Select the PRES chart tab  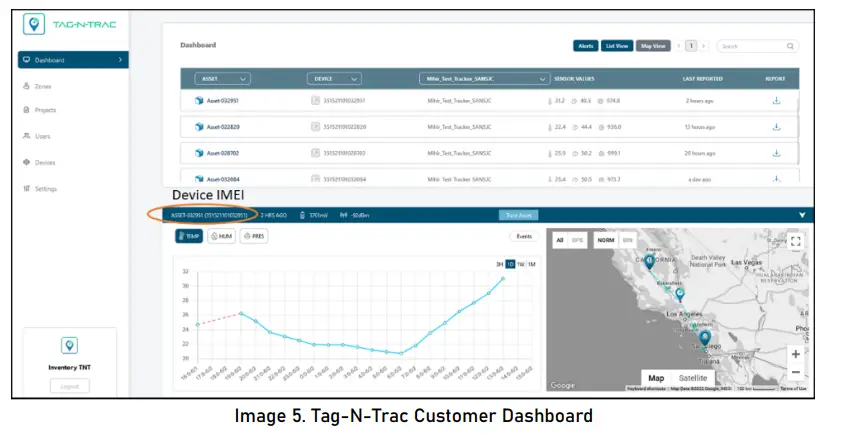tap(254, 236)
